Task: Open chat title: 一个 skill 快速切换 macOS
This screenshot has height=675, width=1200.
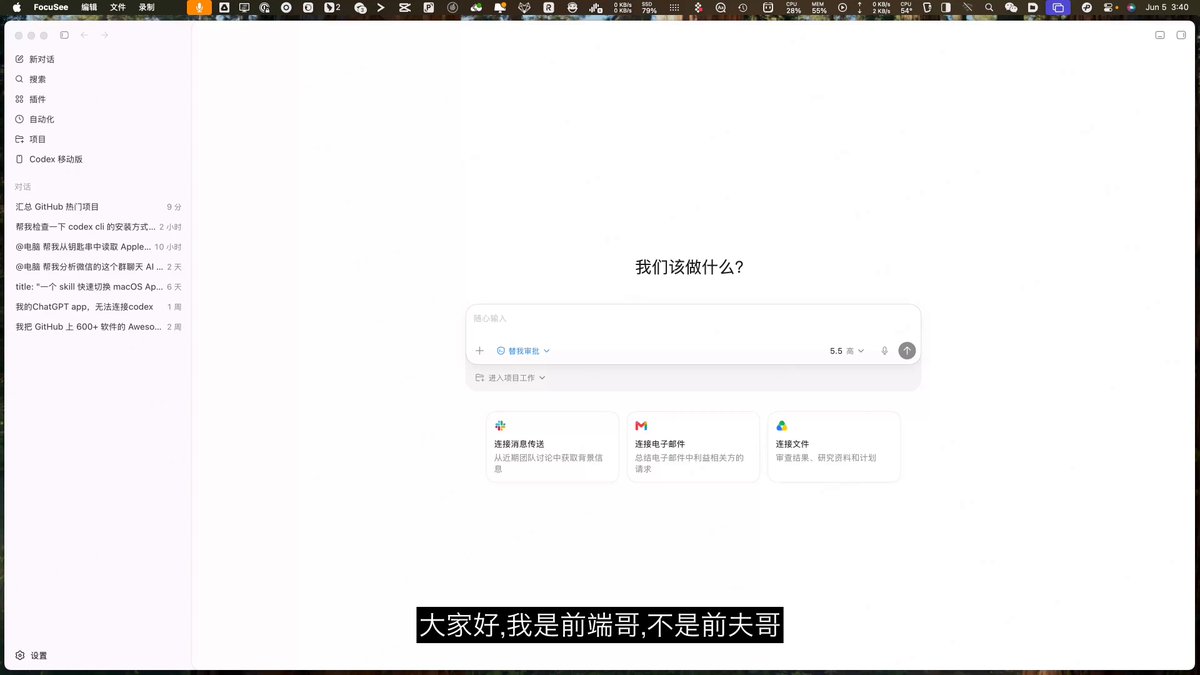Action: 98,287
